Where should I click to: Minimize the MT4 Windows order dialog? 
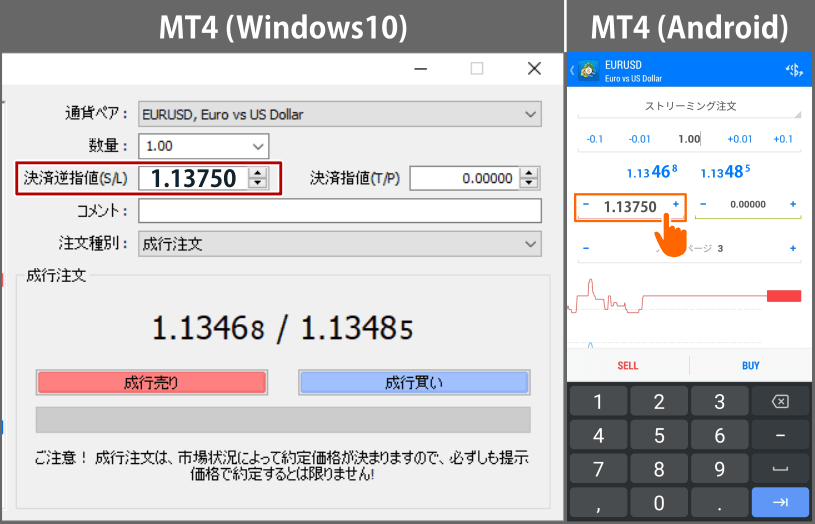point(421,69)
